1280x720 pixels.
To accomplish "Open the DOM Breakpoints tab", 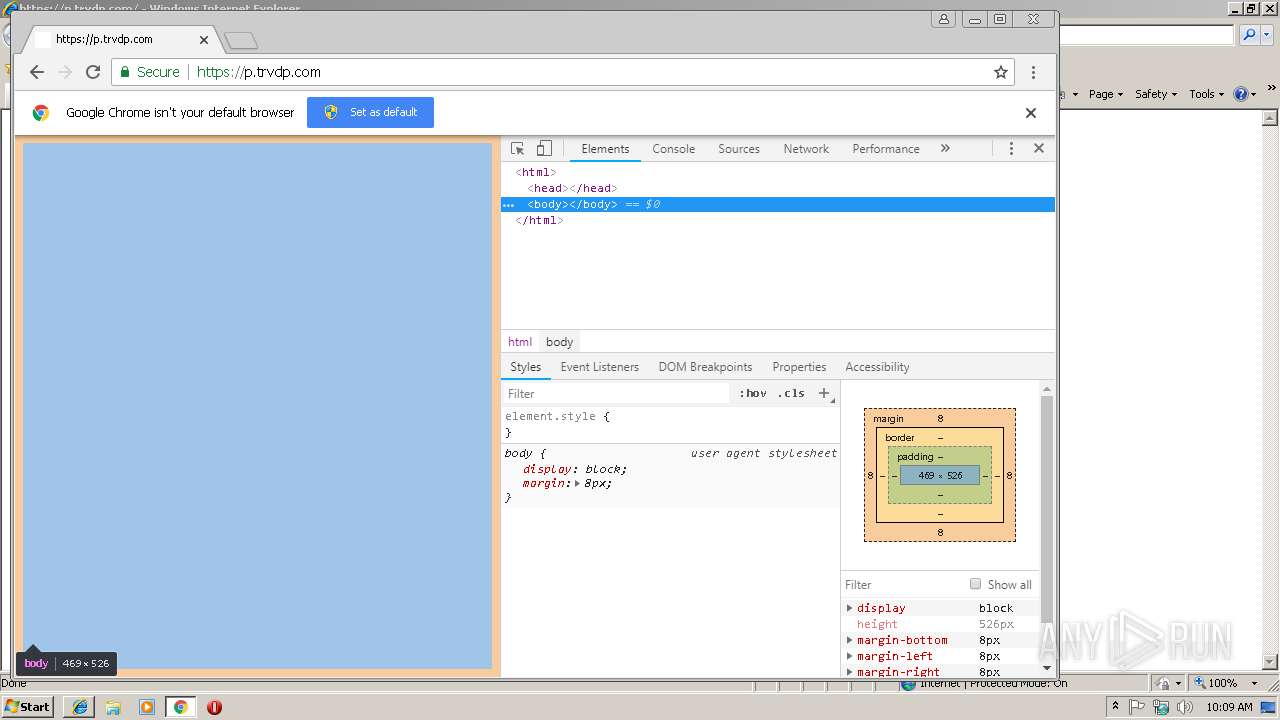I will [x=705, y=367].
